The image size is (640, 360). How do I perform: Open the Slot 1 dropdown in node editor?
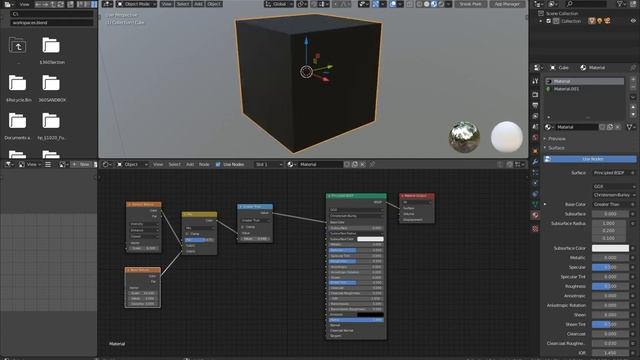[268, 164]
